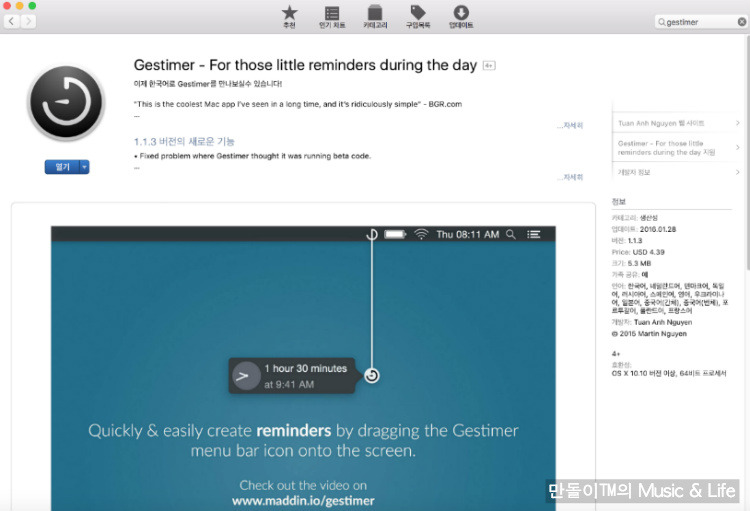Viewport: 750px width, 511px height.
Task: Open the Categories tab
Action: [375, 17]
